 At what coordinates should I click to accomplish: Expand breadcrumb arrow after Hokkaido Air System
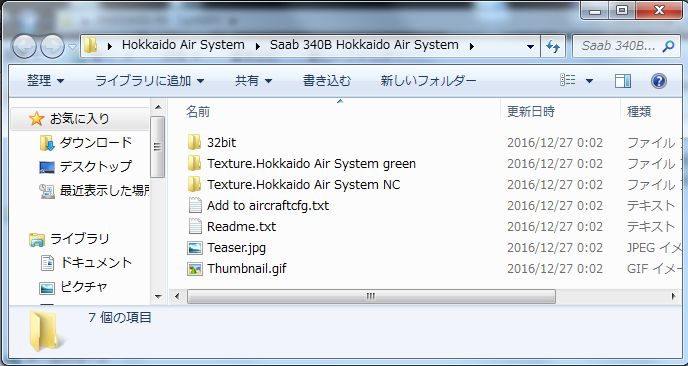[257, 46]
